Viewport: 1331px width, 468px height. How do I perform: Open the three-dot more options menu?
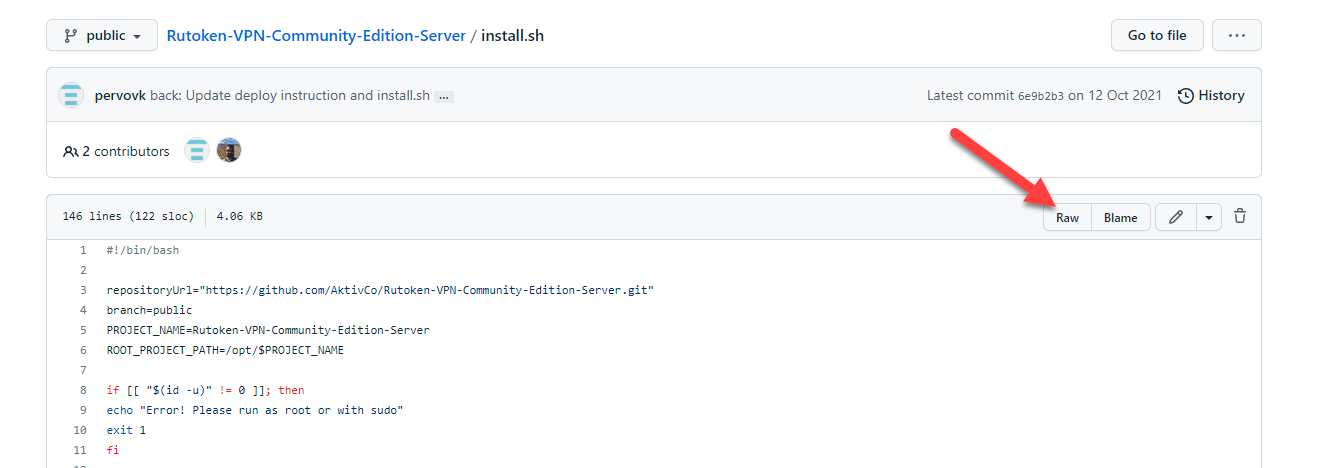click(1236, 36)
